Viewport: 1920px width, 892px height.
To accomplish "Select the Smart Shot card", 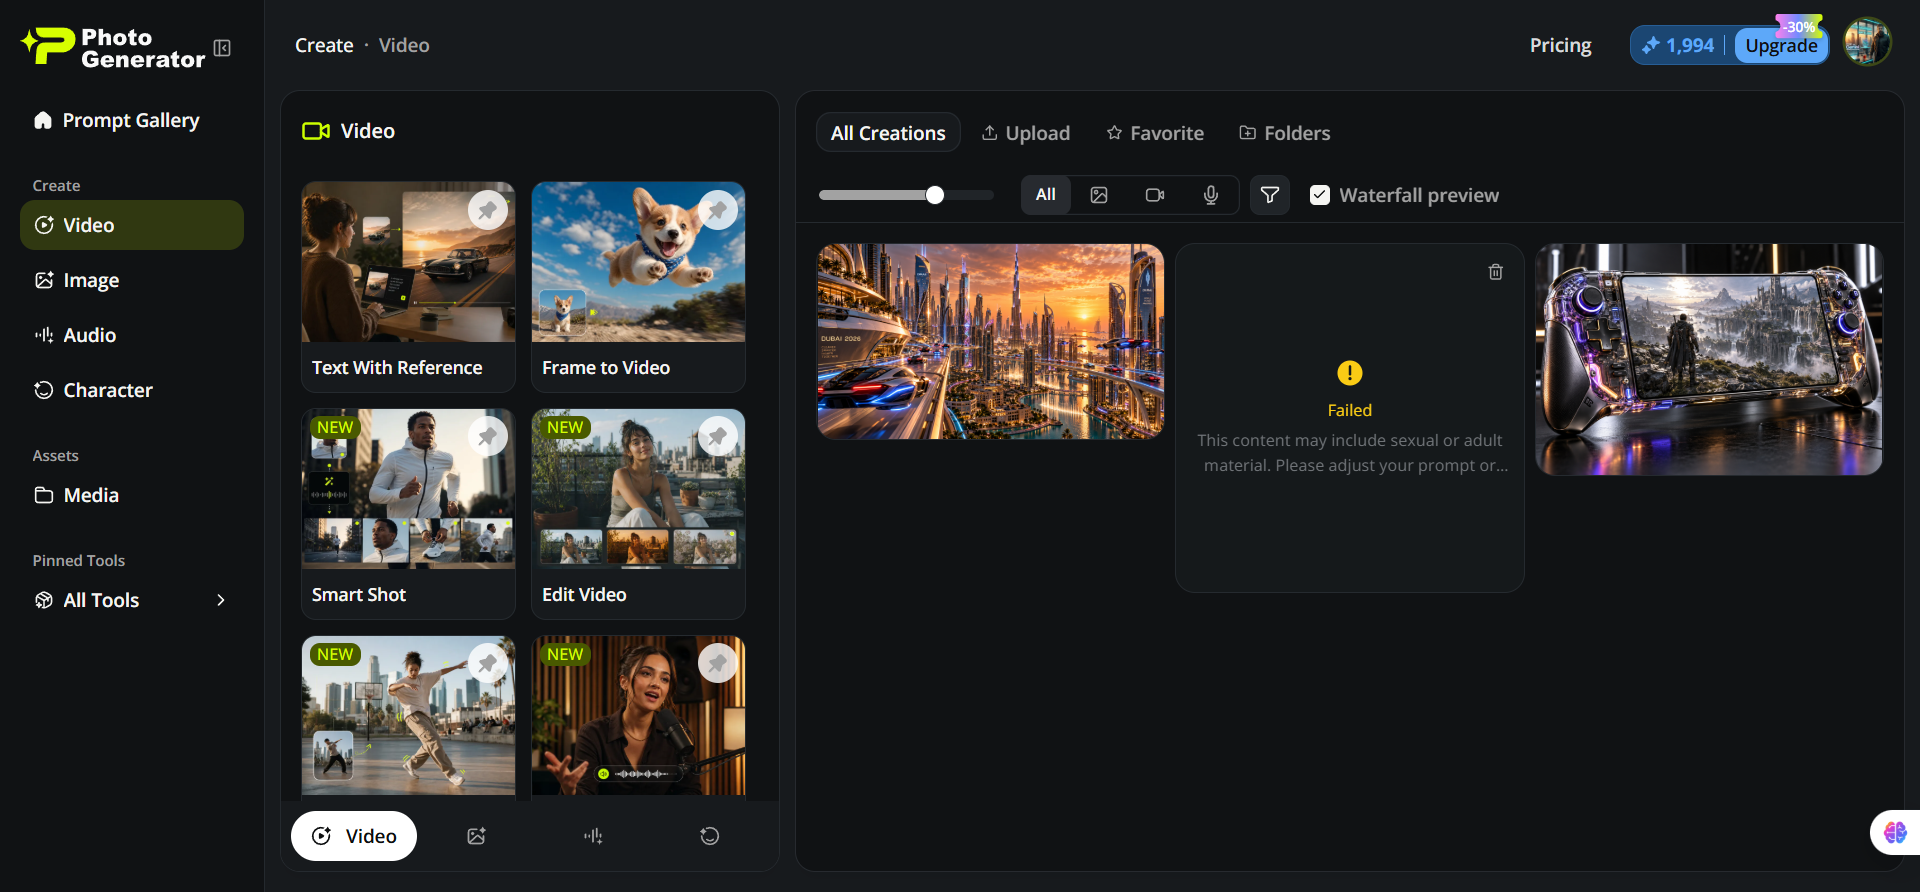I will 408,514.
